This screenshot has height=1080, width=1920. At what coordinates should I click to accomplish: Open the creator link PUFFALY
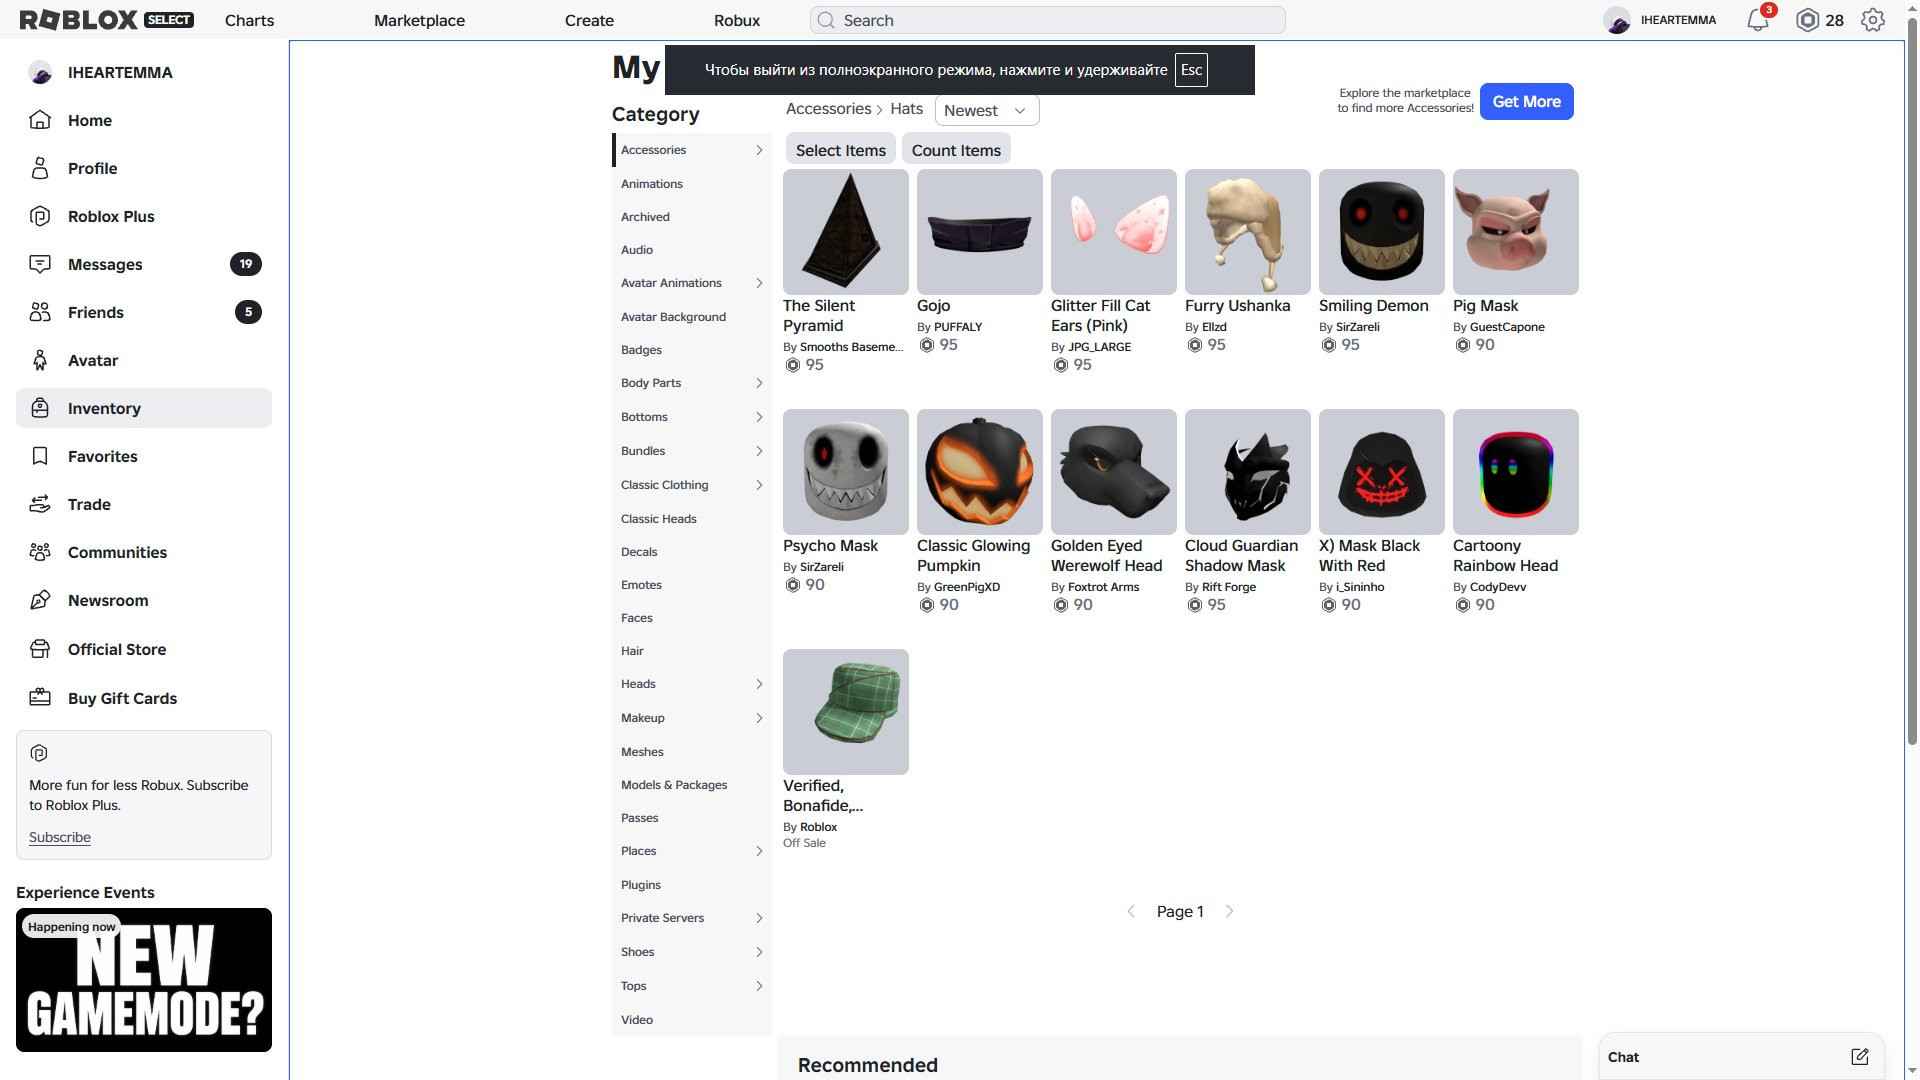tap(958, 327)
